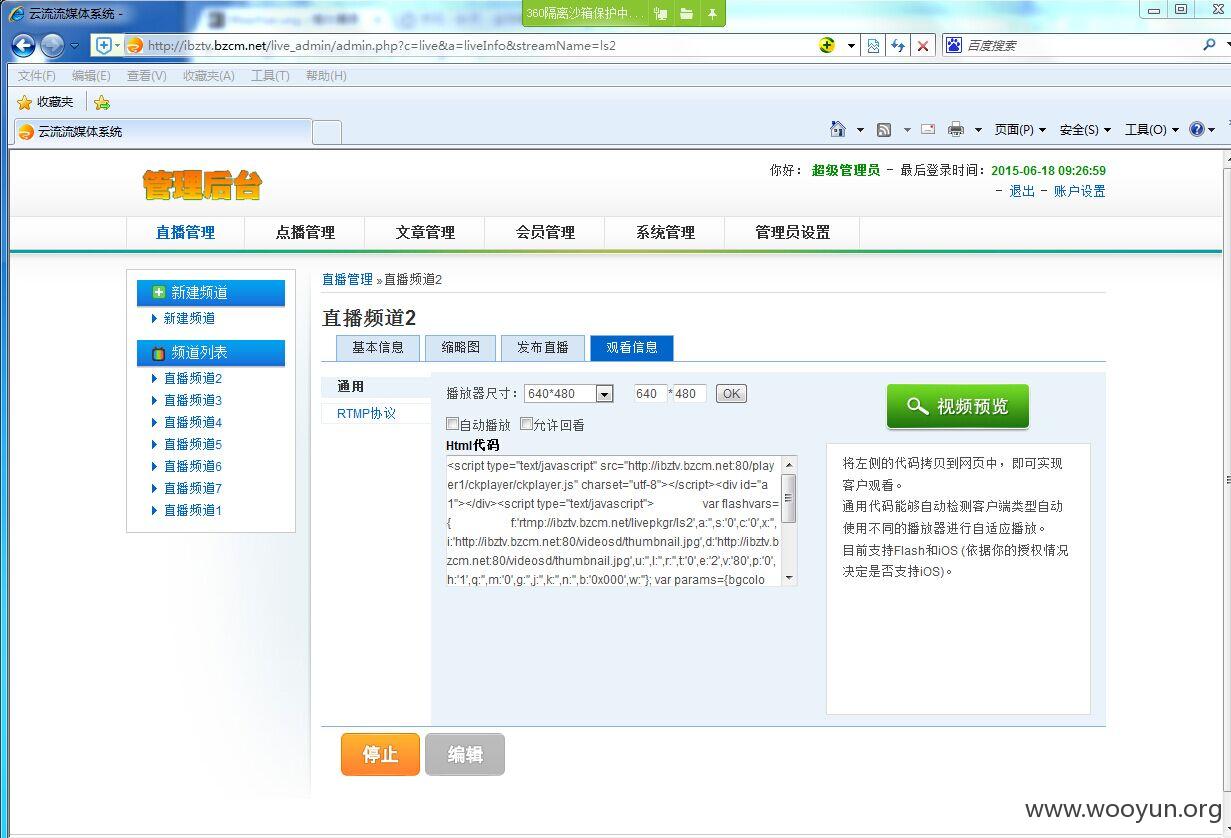
Task: Click the TV icon beside 频道列表 header
Action: [x=158, y=353]
